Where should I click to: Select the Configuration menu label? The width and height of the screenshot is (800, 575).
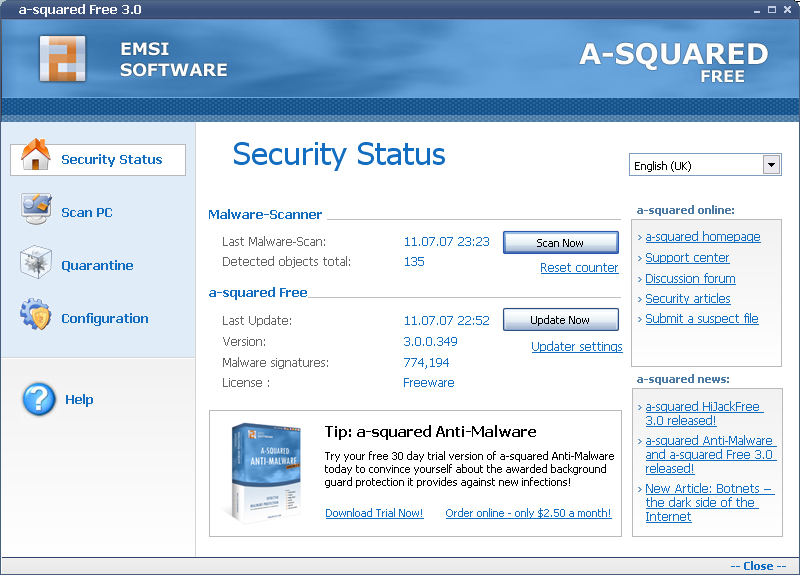click(104, 319)
